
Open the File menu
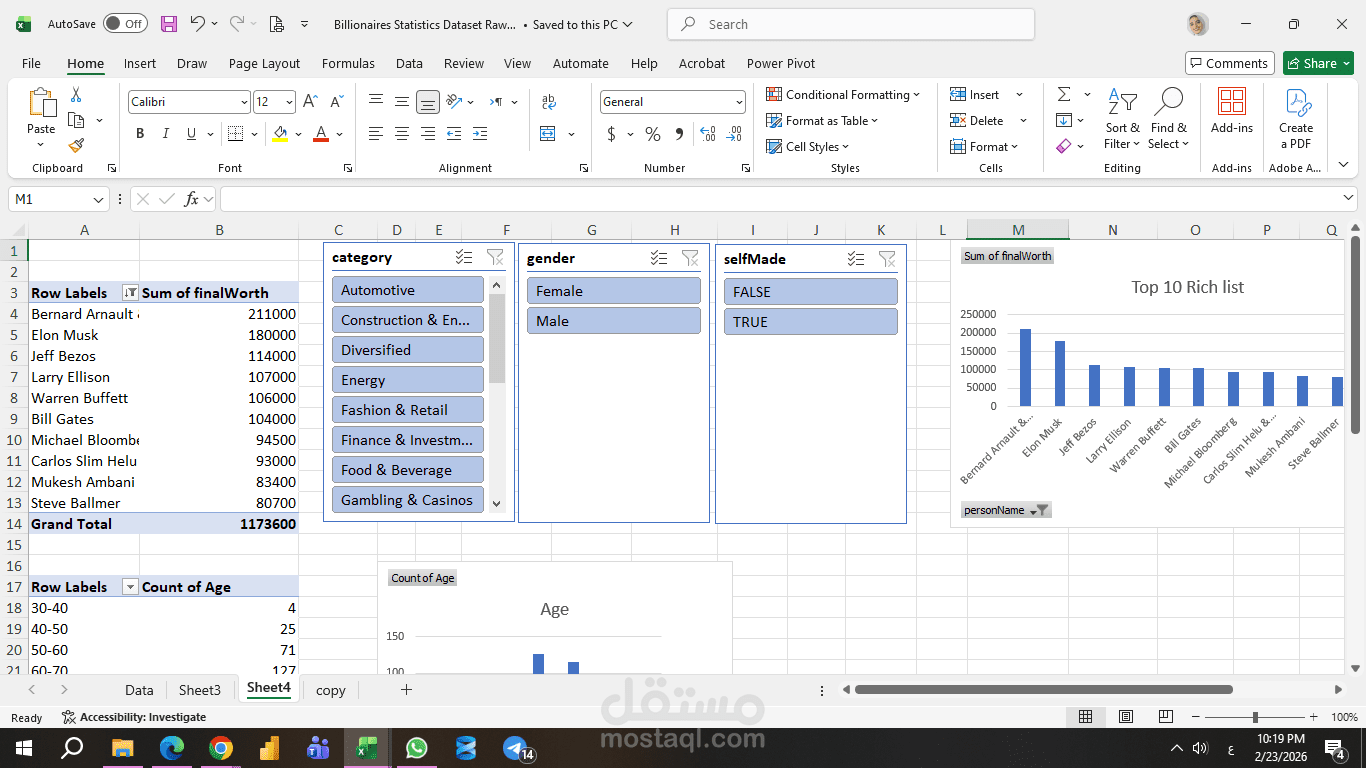coord(31,63)
